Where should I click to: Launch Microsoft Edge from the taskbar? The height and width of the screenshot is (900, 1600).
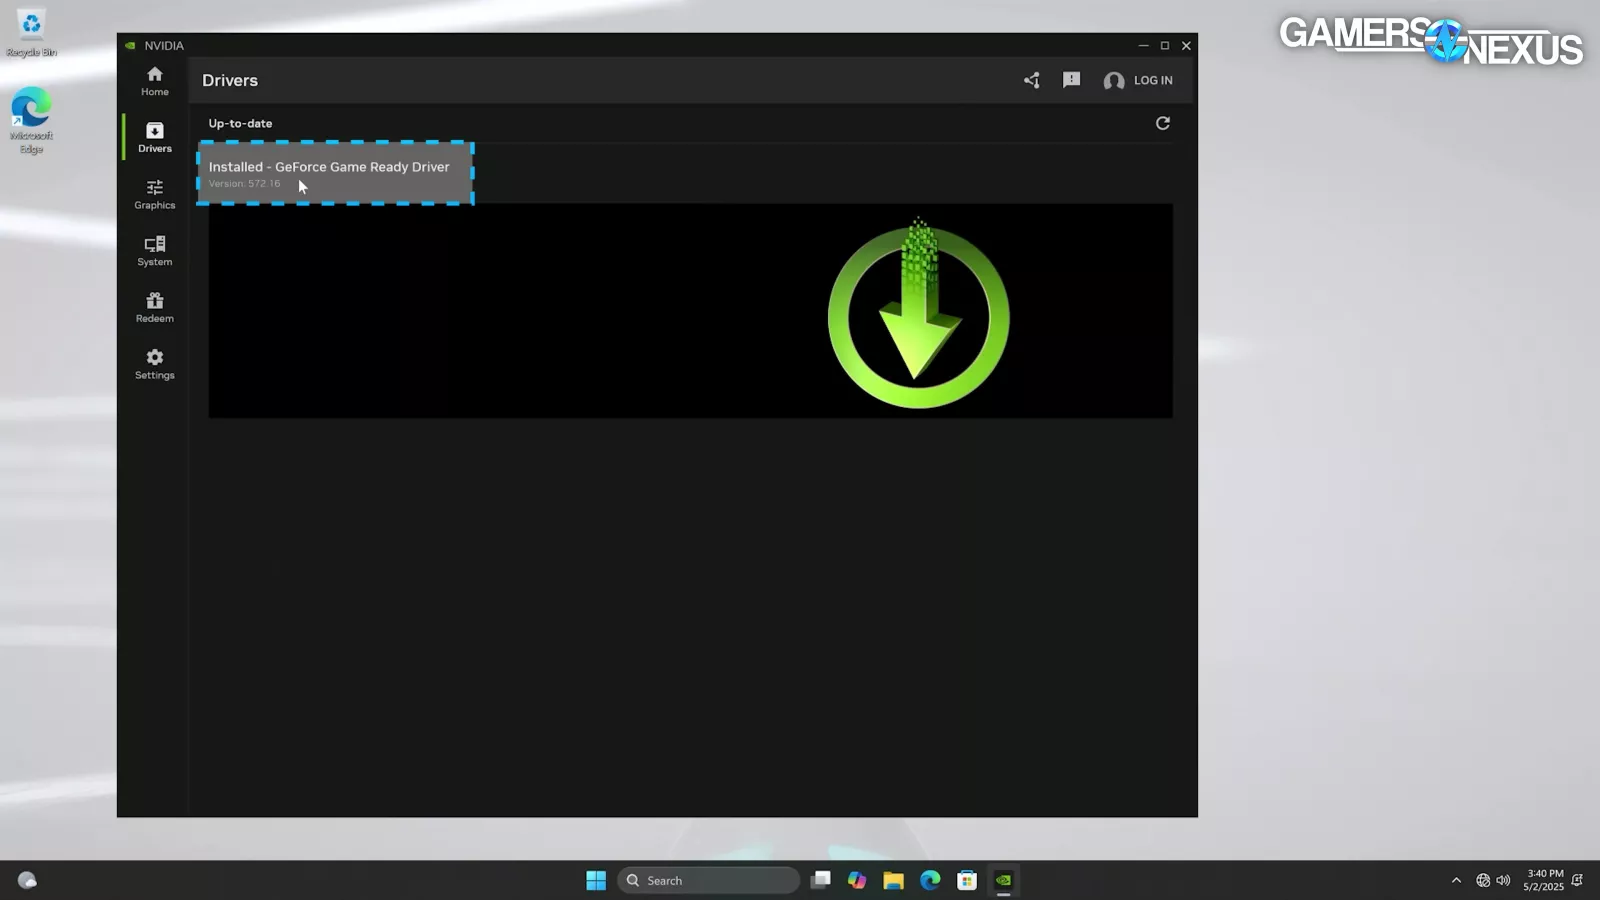pos(930,880)
